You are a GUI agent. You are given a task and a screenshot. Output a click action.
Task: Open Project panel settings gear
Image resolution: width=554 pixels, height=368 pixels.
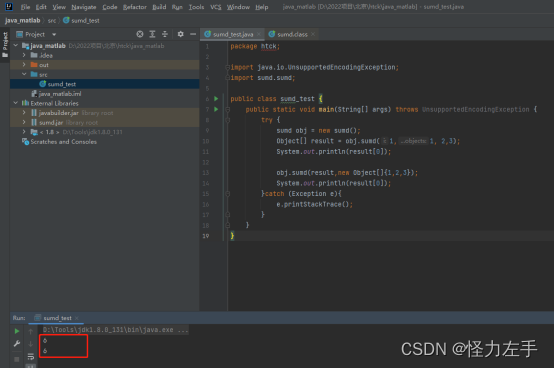pyautogui.click(x=181, y=34)
